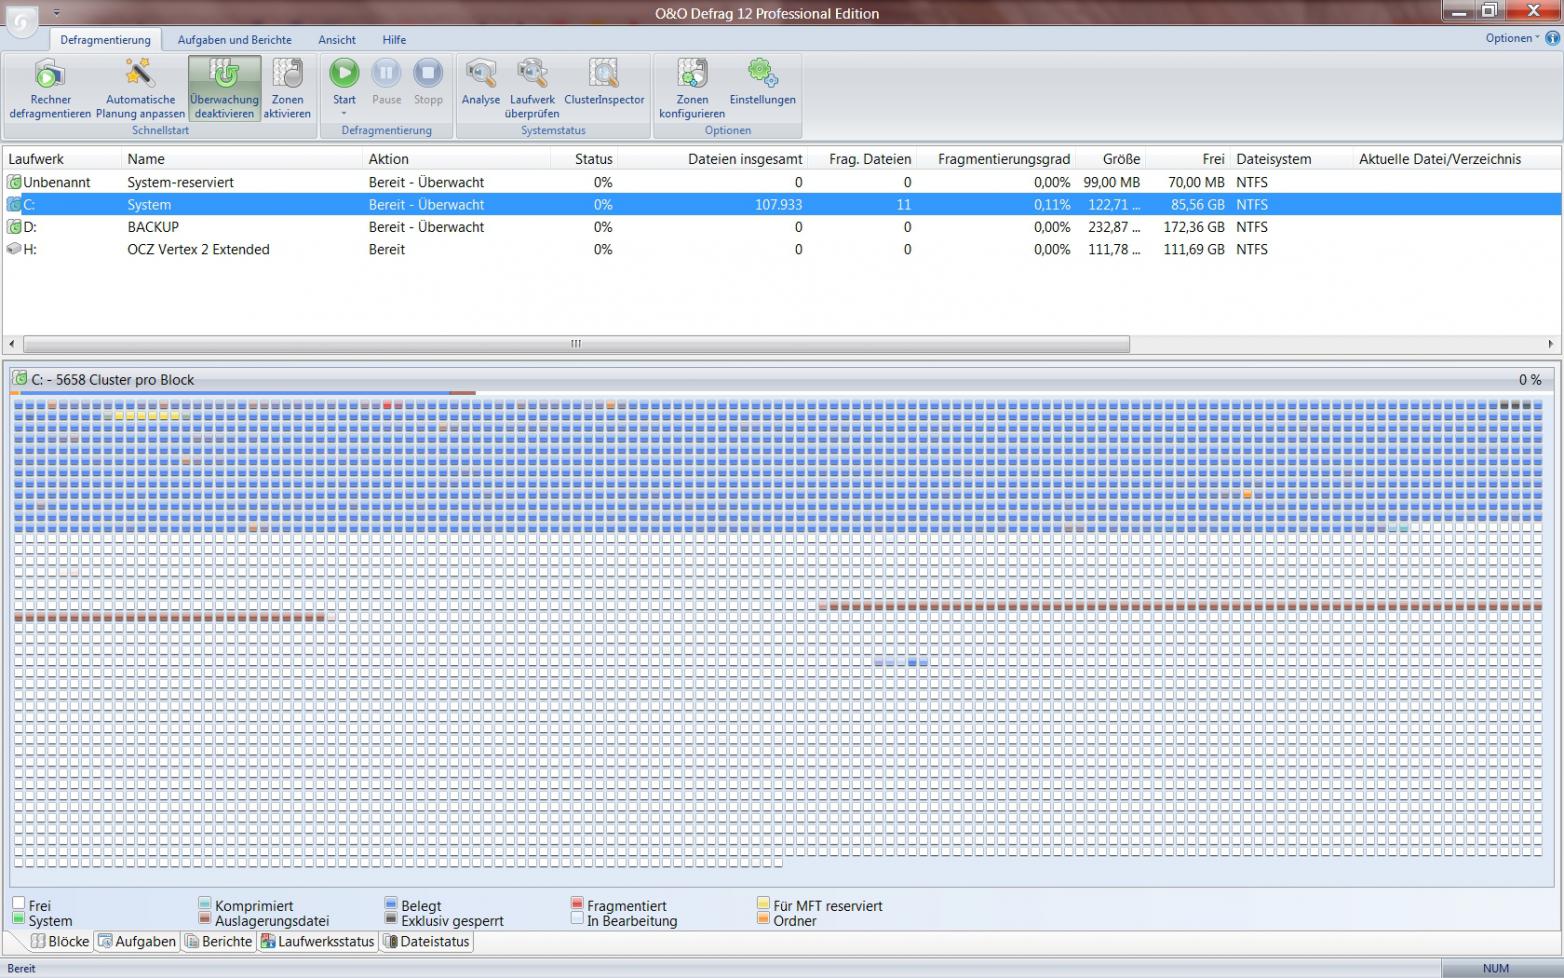Click drive icon of Unbenannt volume
This screenshot has height=978, width=1564.
(14, 182)
